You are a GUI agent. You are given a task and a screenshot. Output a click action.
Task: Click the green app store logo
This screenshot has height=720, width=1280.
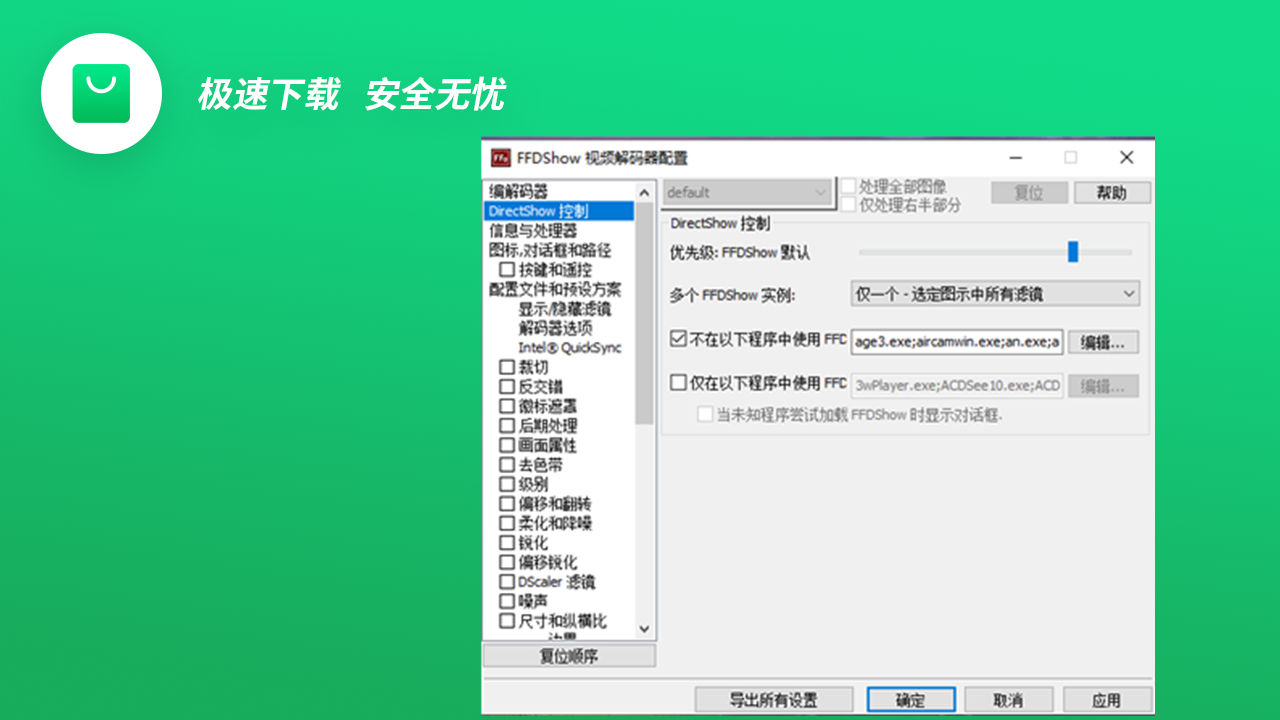101,93
